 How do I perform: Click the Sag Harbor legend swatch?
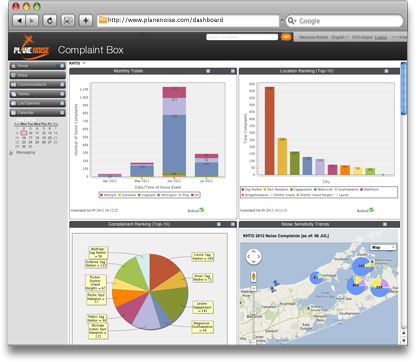point(243,189)
